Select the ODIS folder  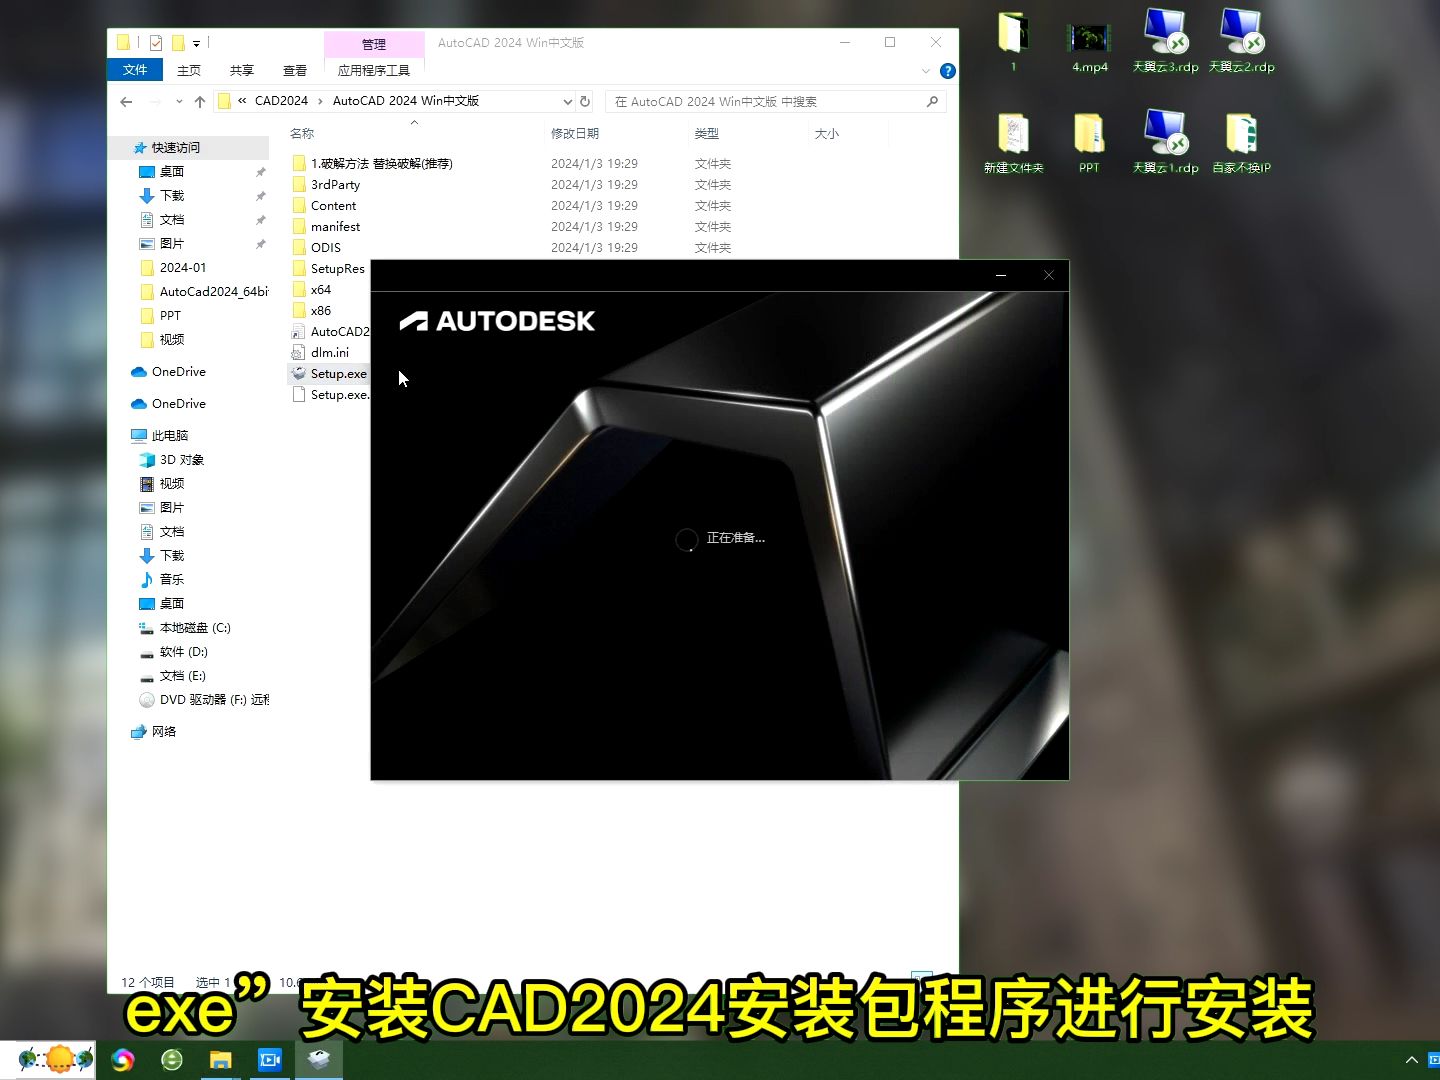[x=326, y=247]
